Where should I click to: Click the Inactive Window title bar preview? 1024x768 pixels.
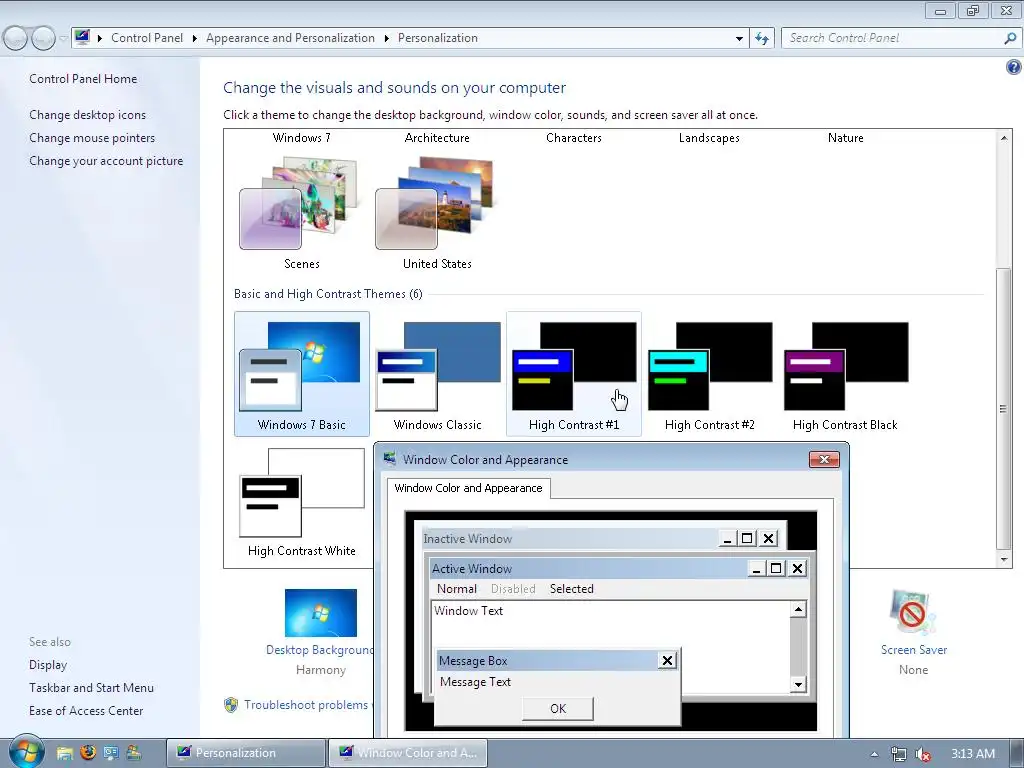coord(568,539)
